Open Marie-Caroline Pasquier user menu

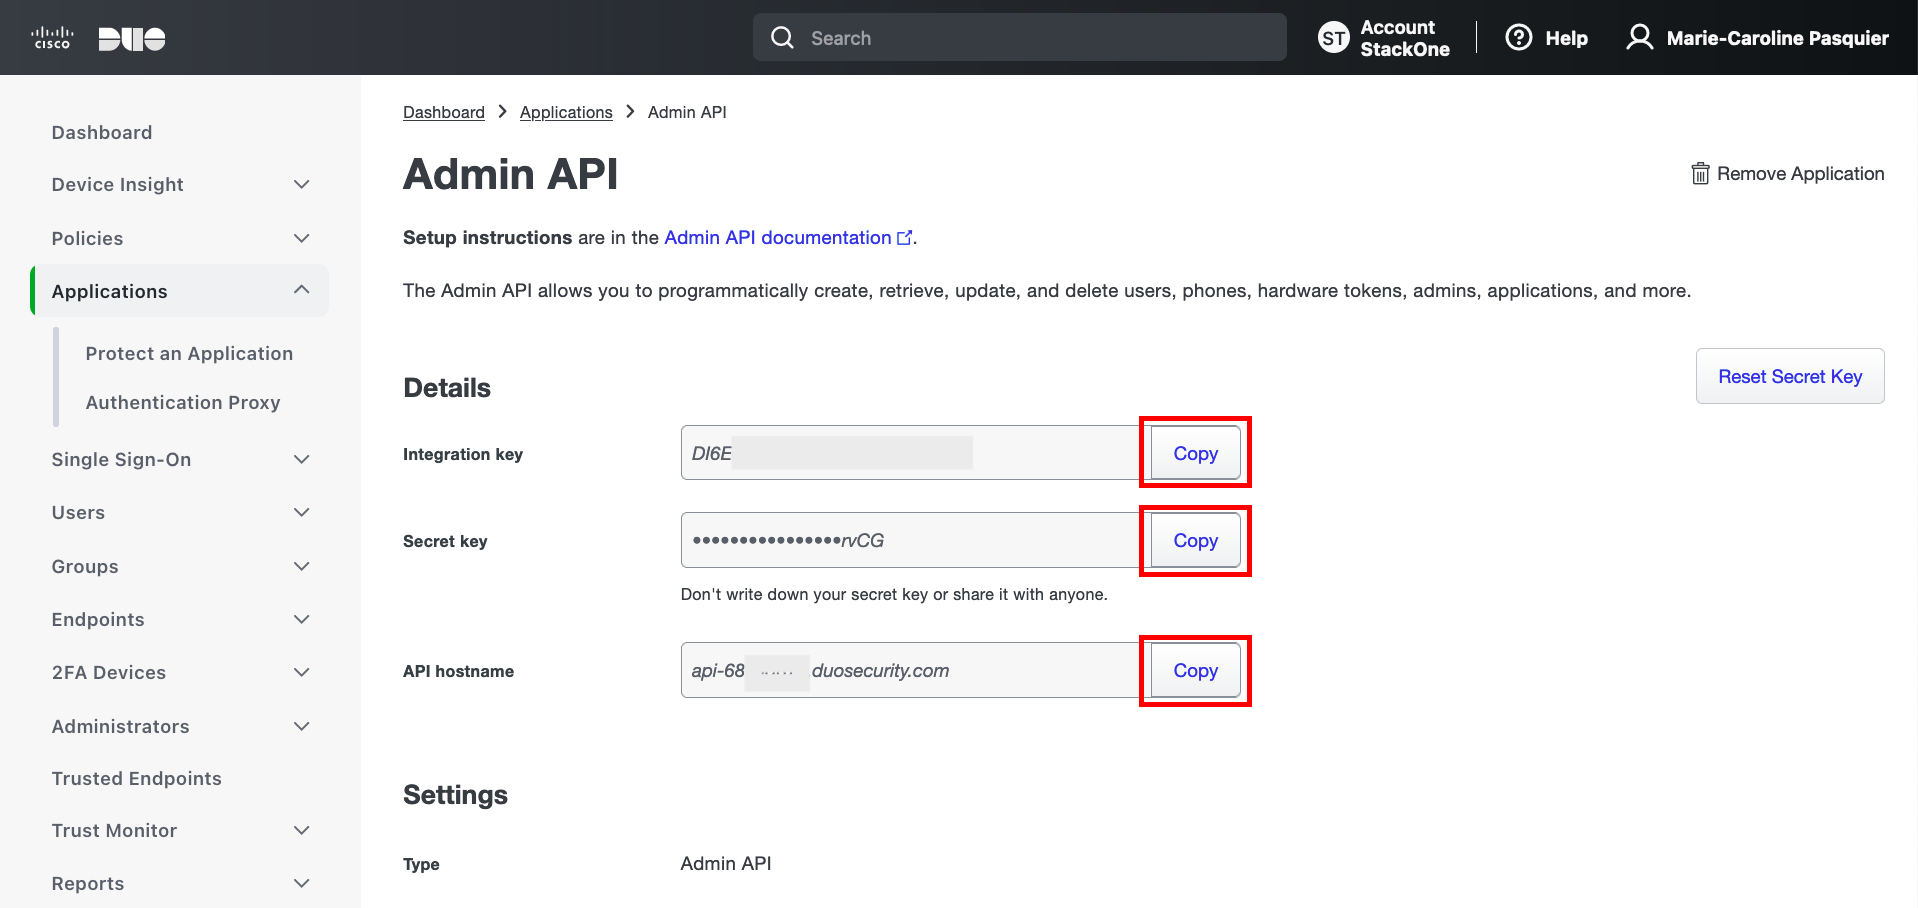click(x=1777, y=38)
